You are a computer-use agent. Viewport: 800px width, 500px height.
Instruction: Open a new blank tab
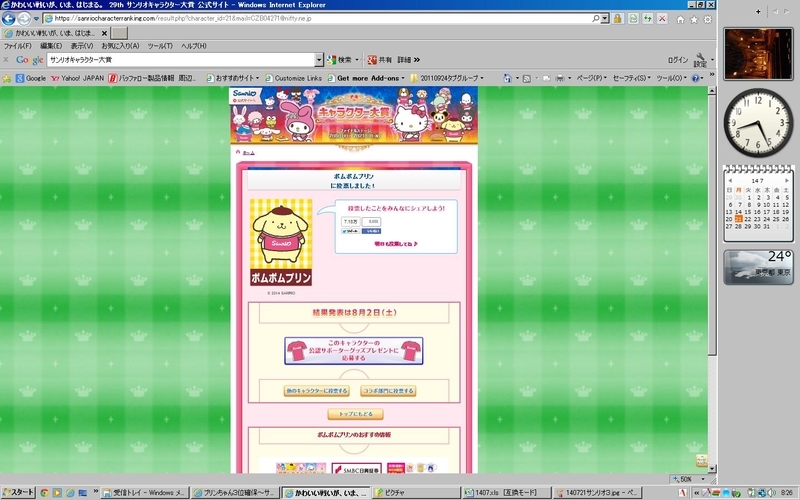(x=119, y=33)
